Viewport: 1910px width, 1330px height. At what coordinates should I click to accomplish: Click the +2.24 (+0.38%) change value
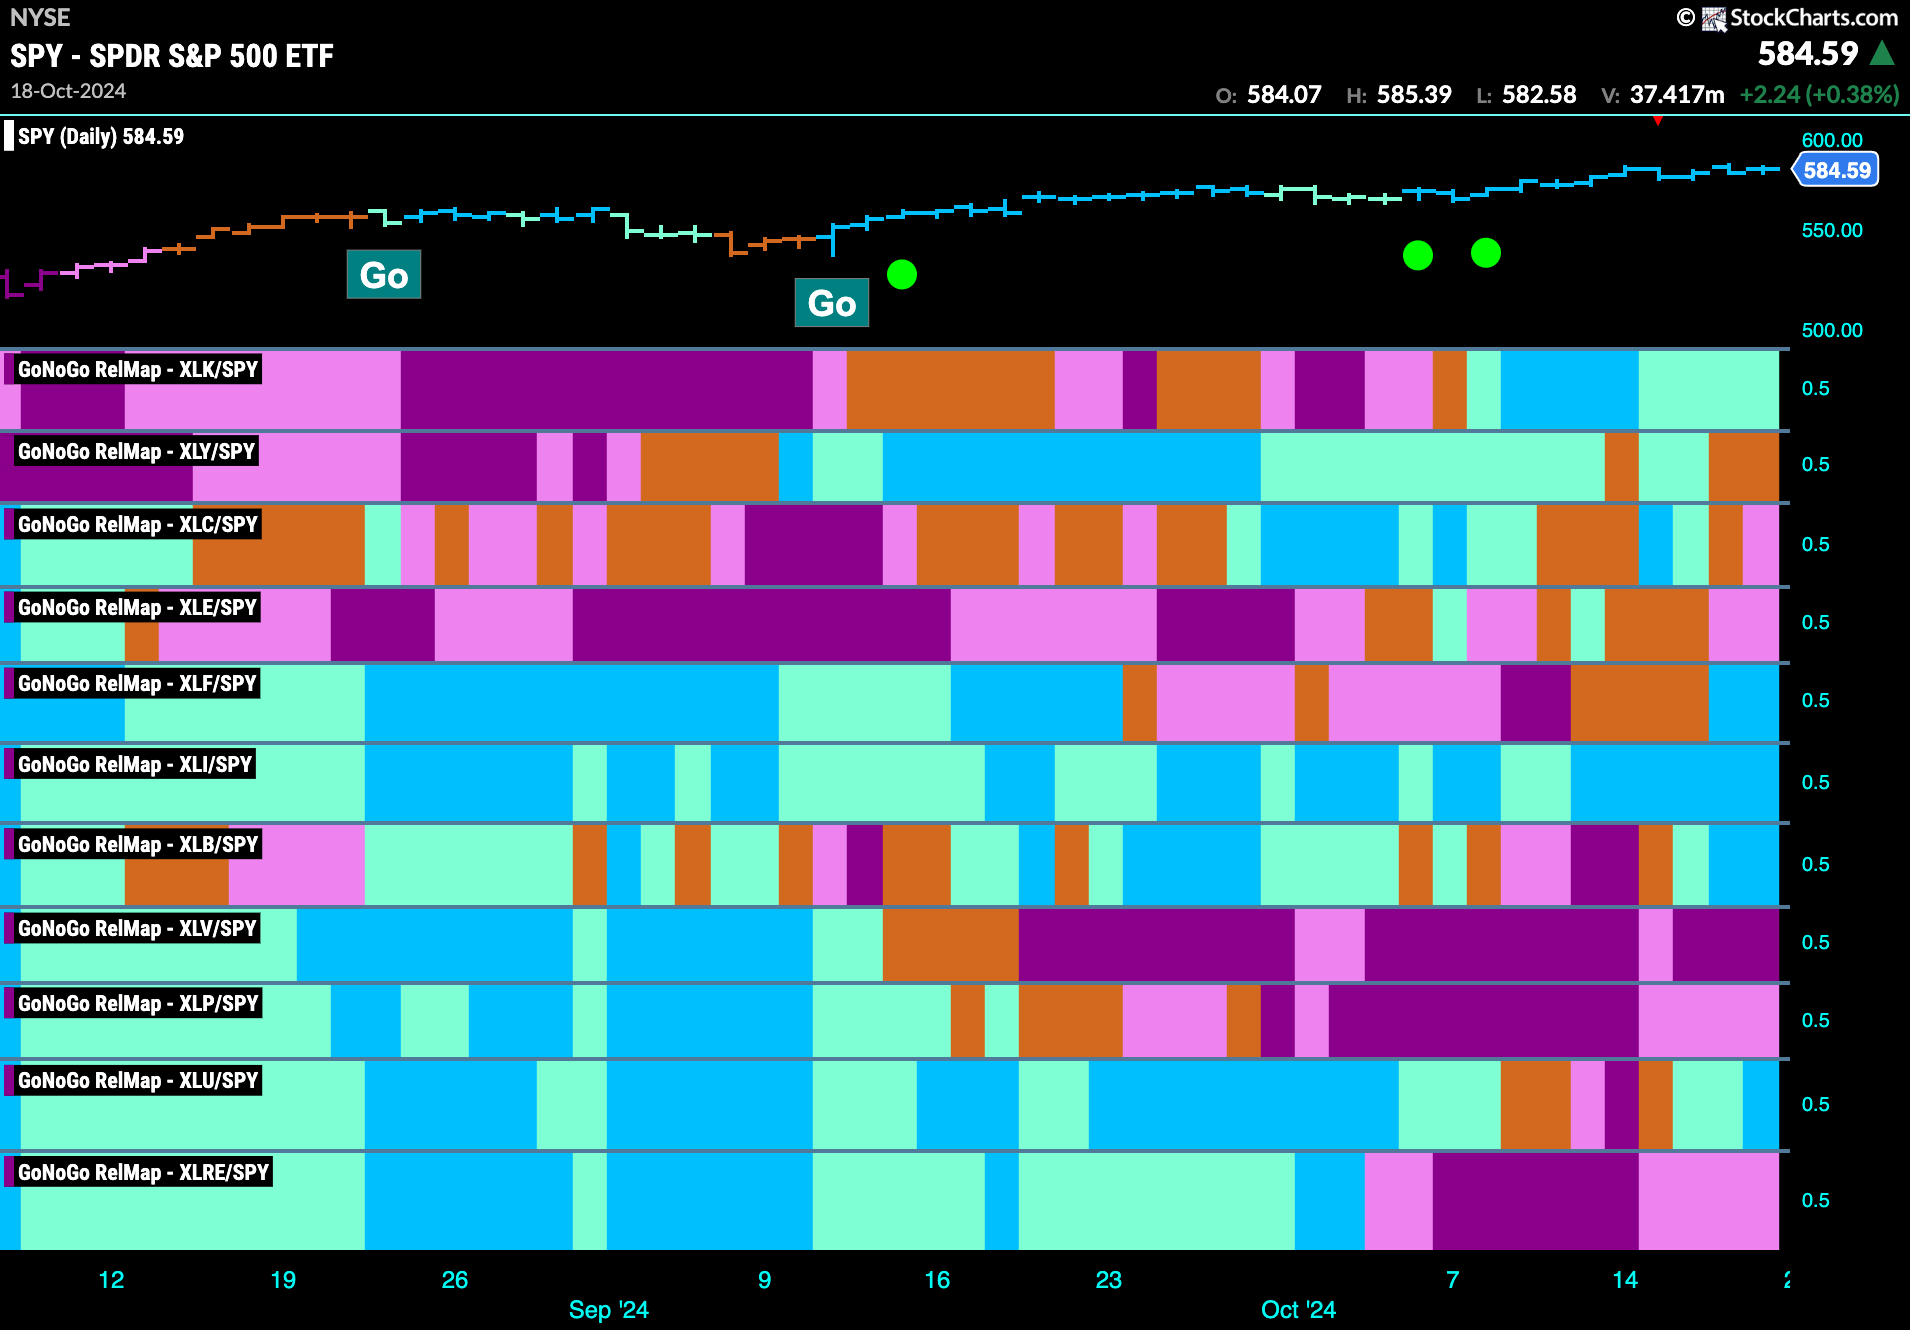[1819, 95]
